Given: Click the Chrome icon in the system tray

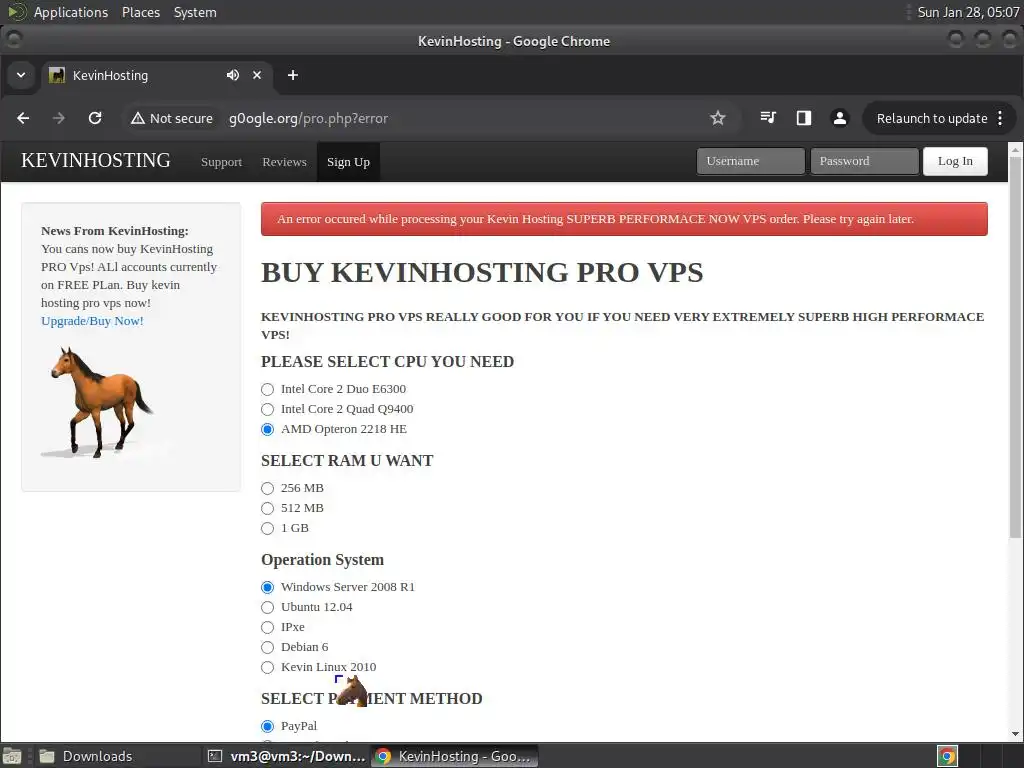Looking at the screenshot, I should click(x=948, y=756).
